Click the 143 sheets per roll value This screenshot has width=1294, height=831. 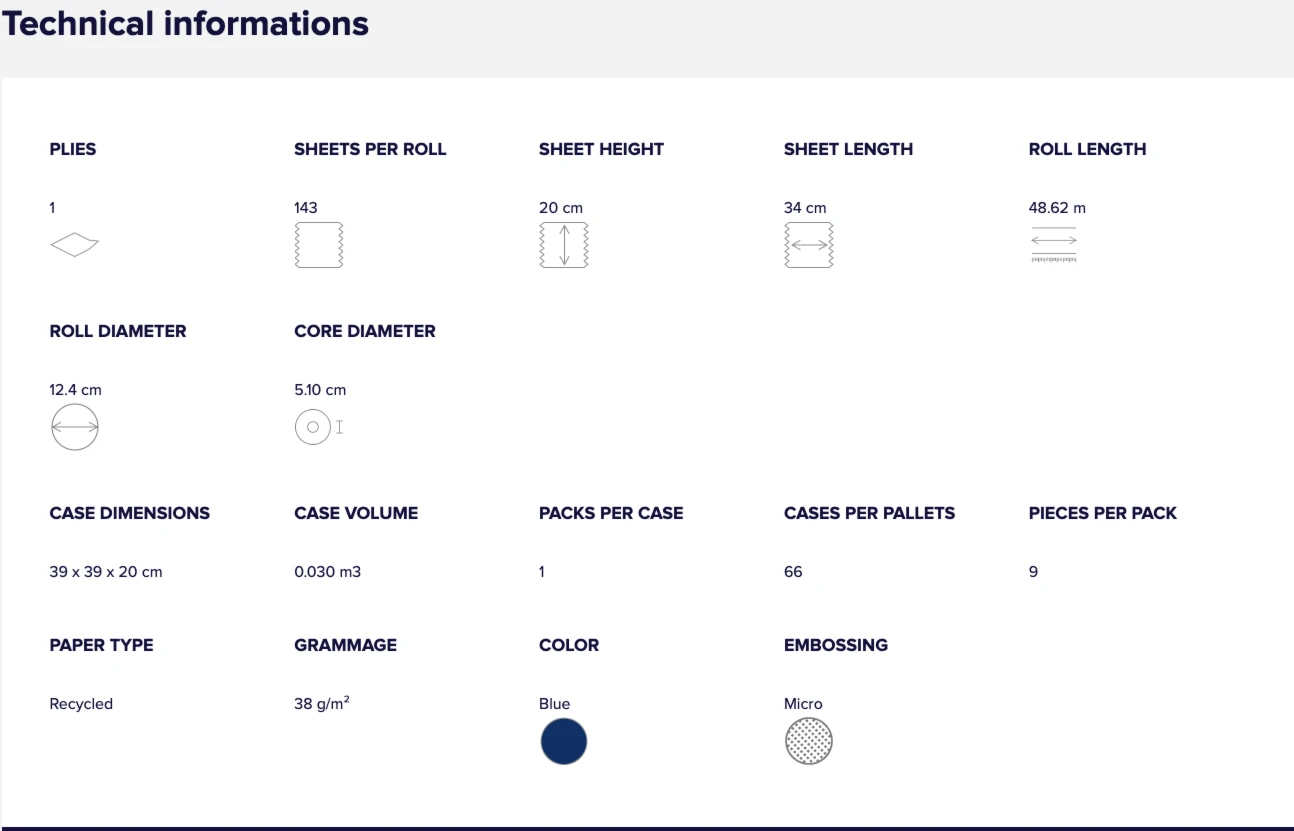coord(306,208)
